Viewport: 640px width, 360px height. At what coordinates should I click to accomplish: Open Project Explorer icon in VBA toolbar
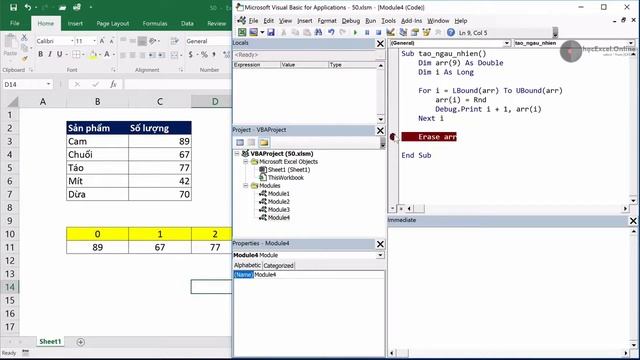(x=403, y=32)
